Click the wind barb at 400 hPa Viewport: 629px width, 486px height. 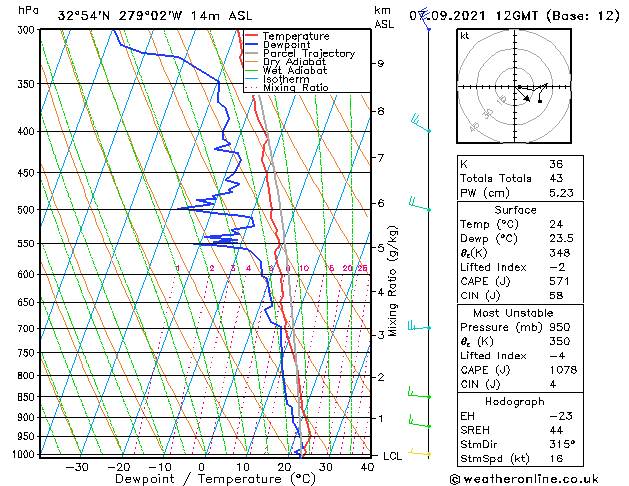pyautogui.click(x=419, y=125)
